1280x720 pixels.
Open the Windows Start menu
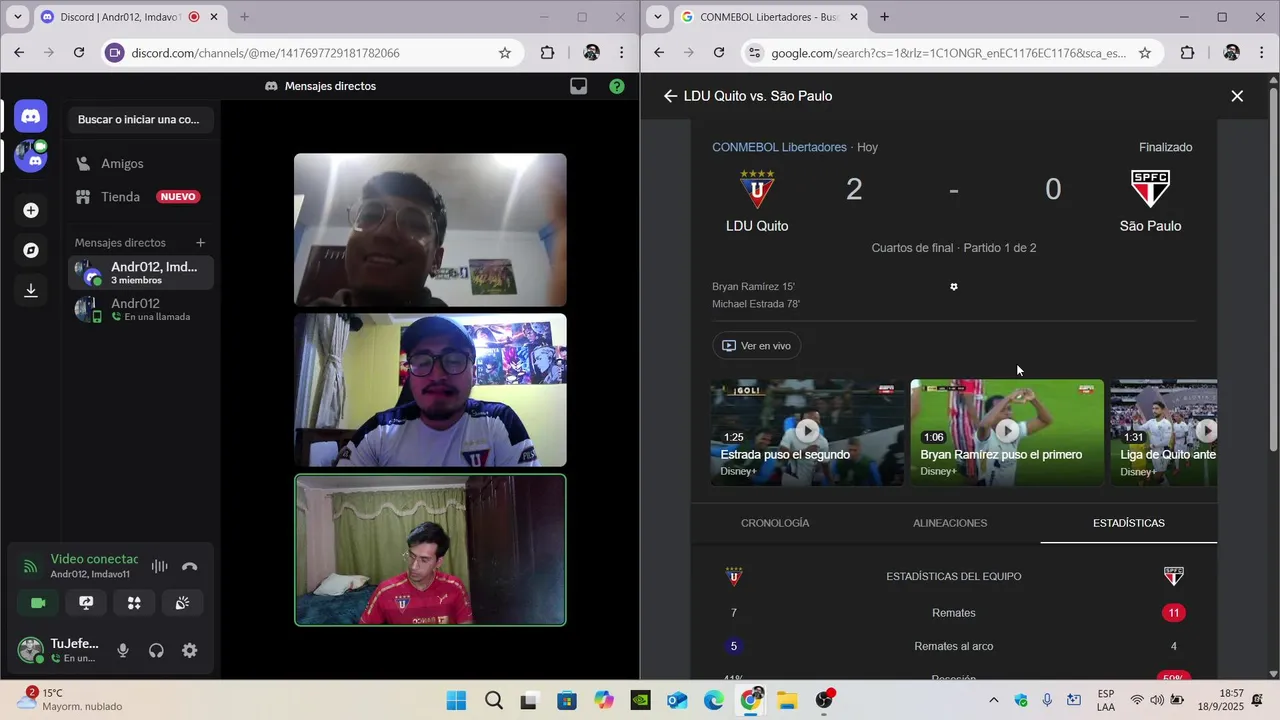coord(456,700)
